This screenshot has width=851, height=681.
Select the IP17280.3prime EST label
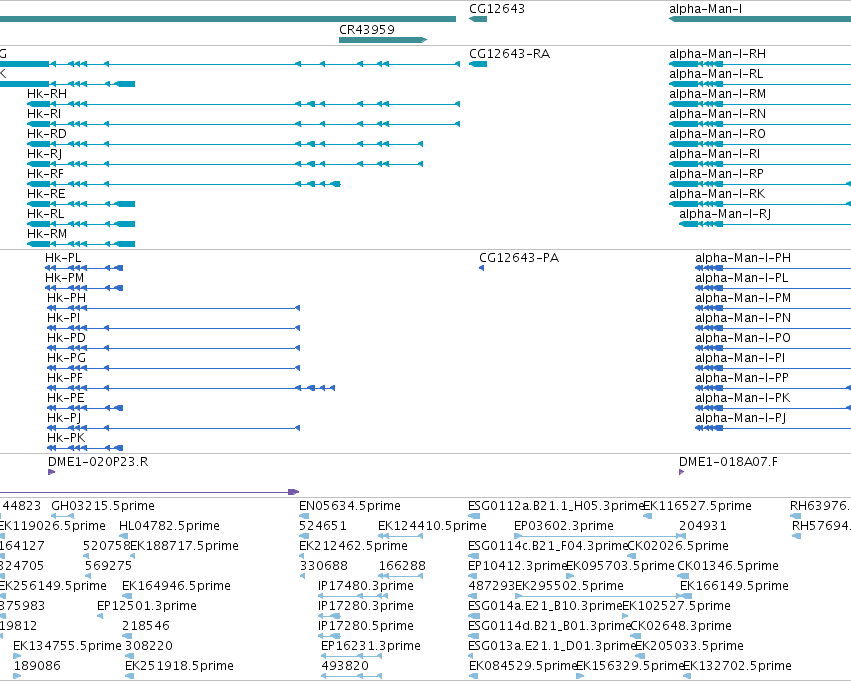366,607
